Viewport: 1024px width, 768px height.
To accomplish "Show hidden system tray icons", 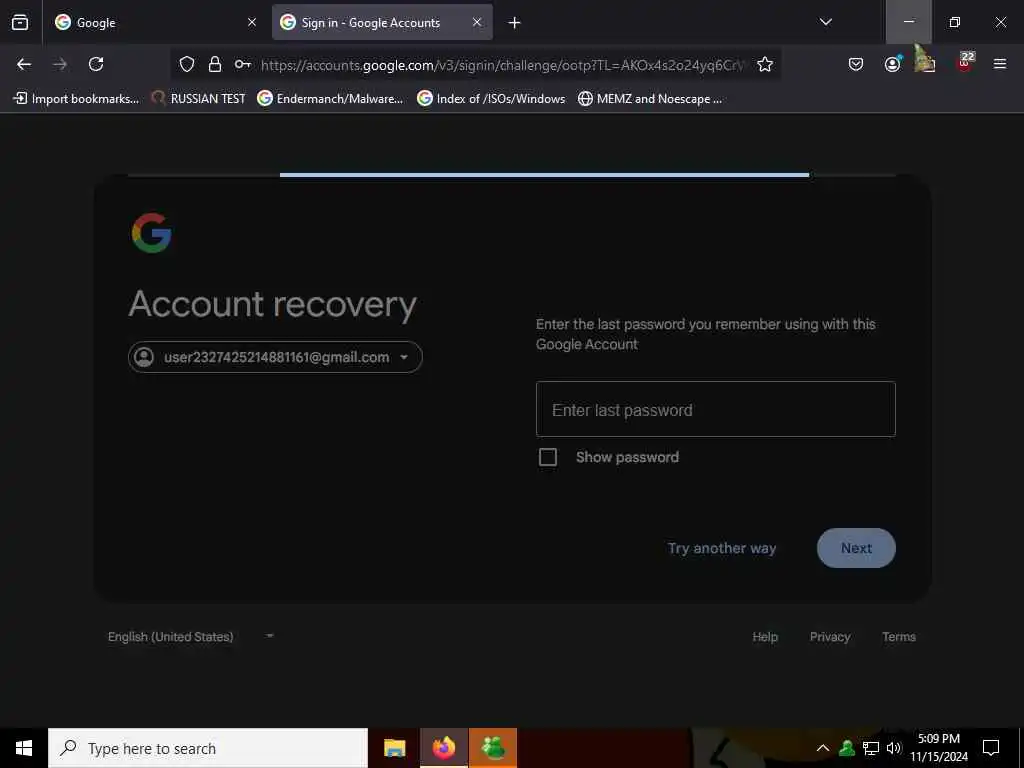I will (823, 748).
